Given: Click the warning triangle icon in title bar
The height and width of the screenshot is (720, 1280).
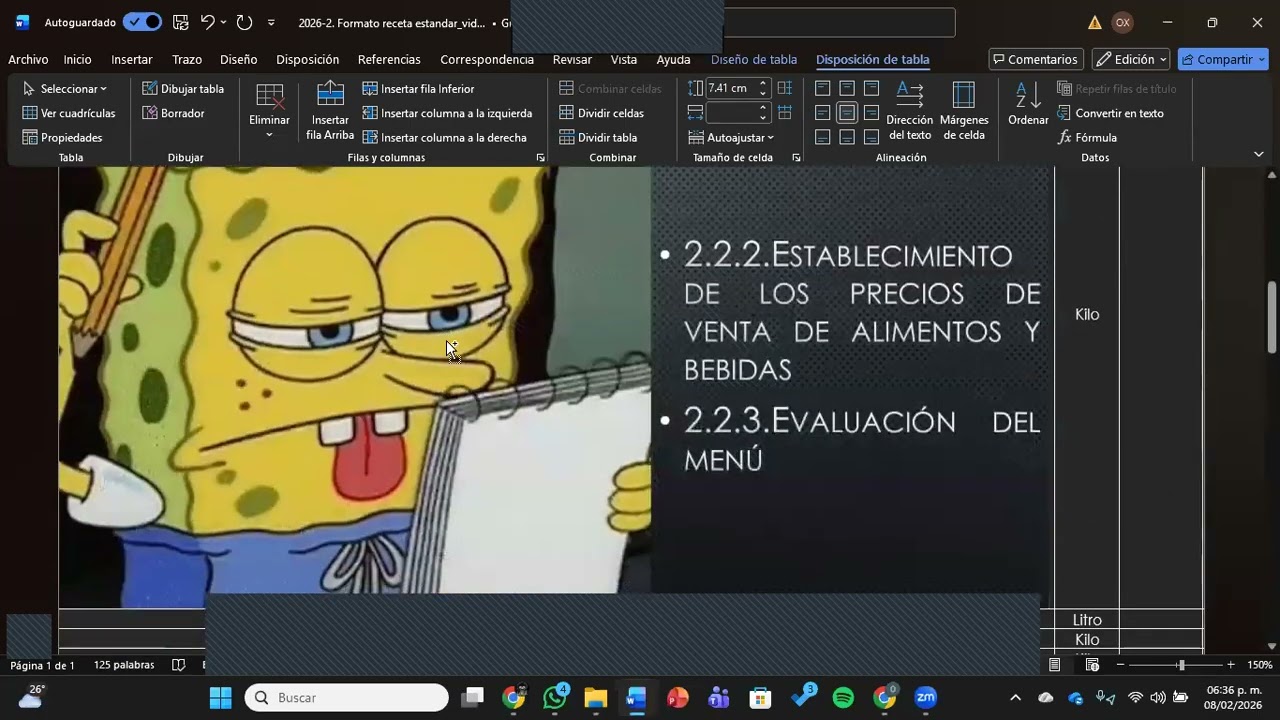Looking at the screenshot, I should tap(1095, 22).
